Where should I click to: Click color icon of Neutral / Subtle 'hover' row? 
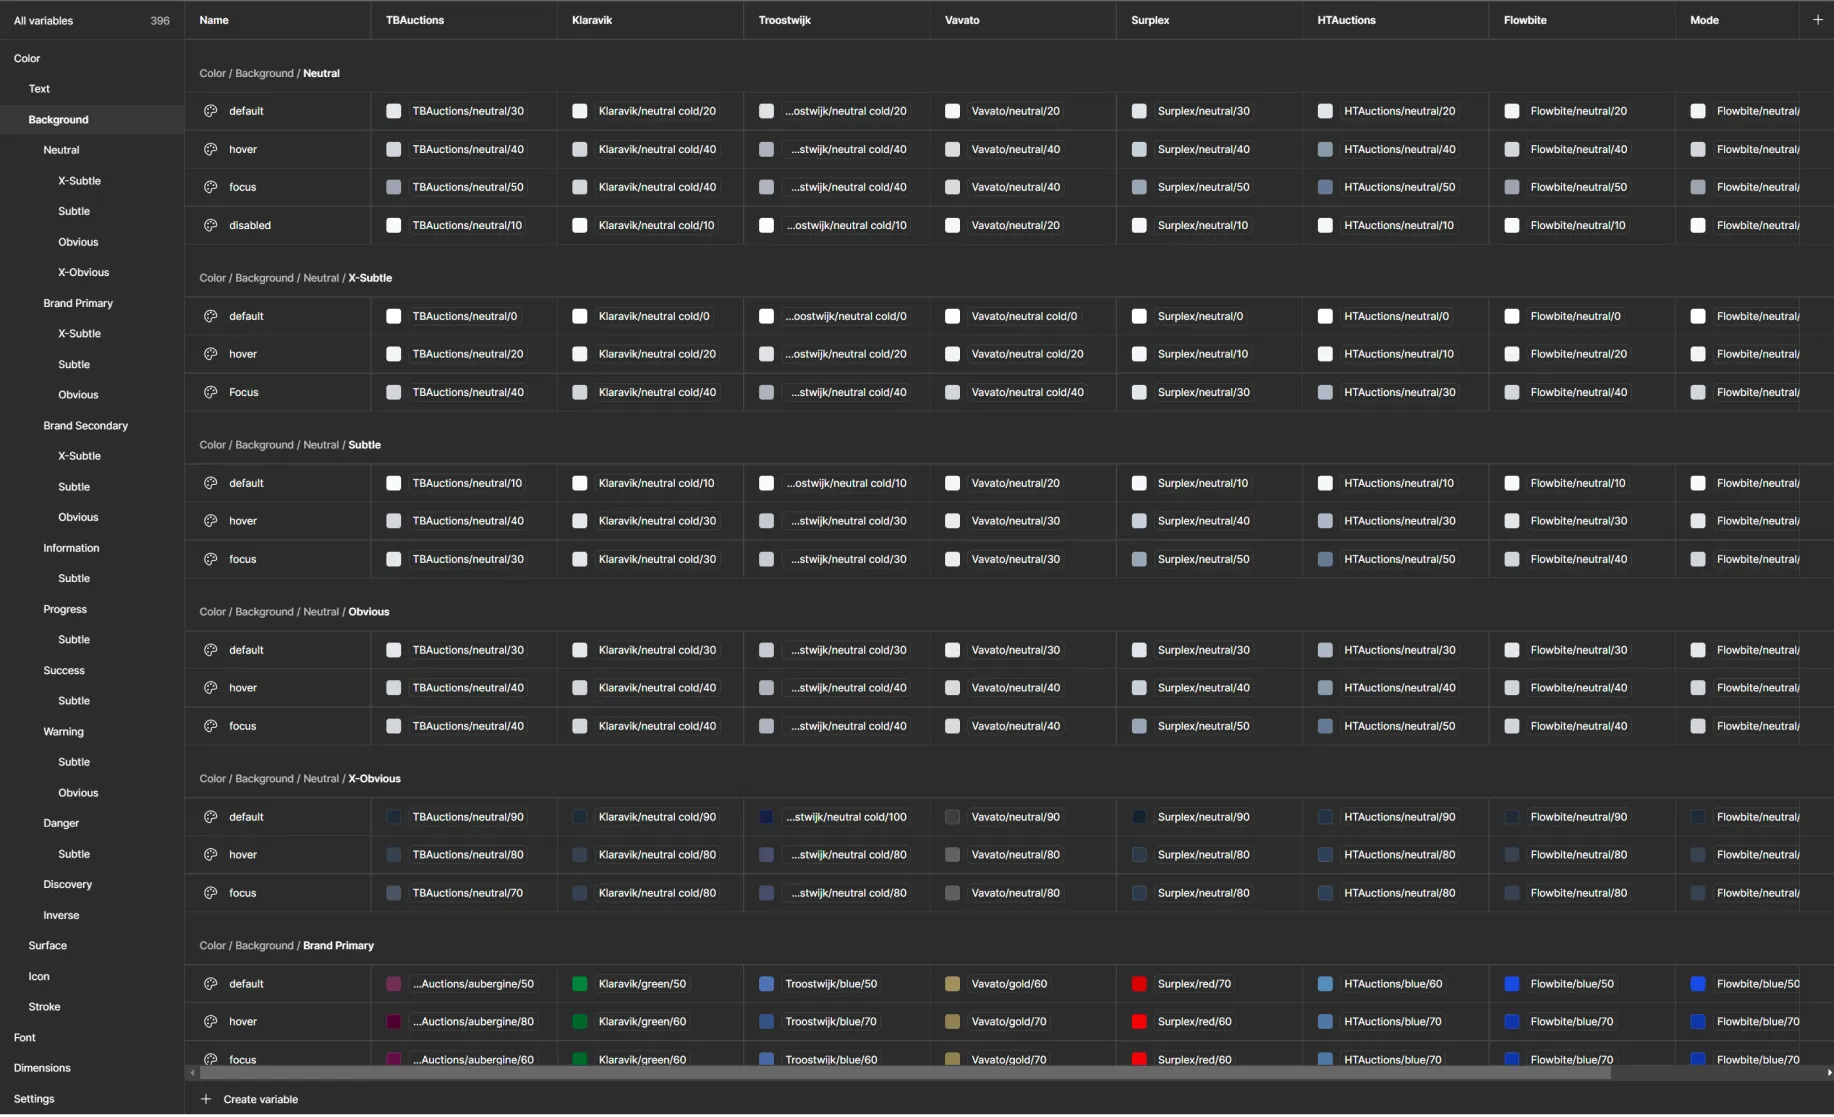[210, 521]
